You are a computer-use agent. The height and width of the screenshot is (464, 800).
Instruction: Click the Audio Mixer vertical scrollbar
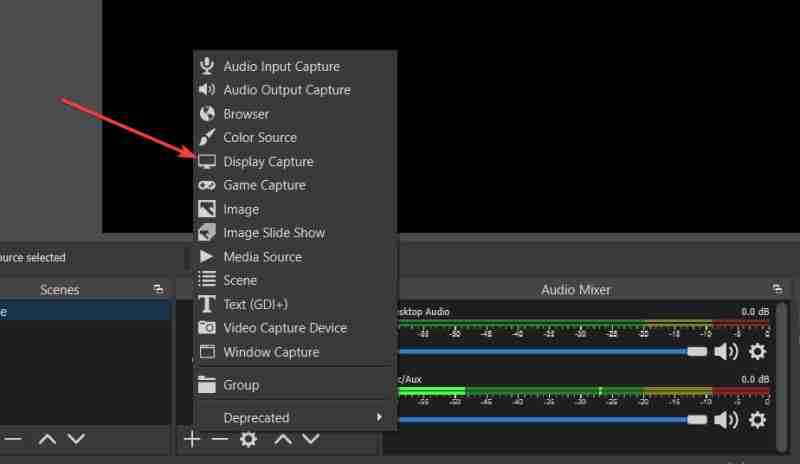point(782,377)
